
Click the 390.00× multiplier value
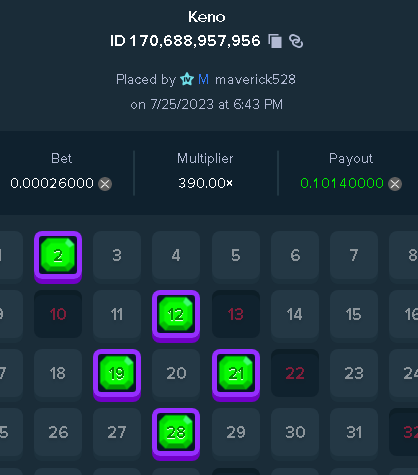(205, 183)
